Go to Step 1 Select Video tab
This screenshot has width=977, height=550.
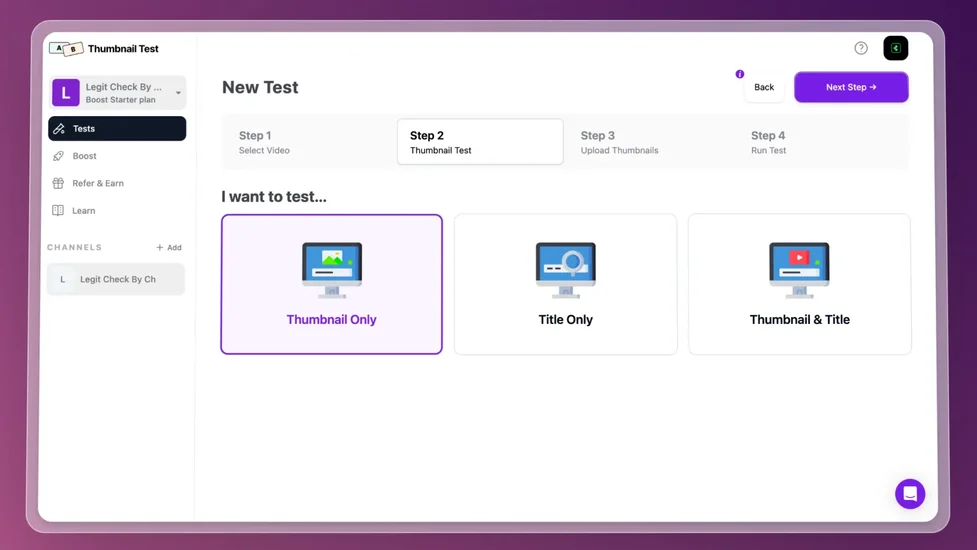pos(308,142)
